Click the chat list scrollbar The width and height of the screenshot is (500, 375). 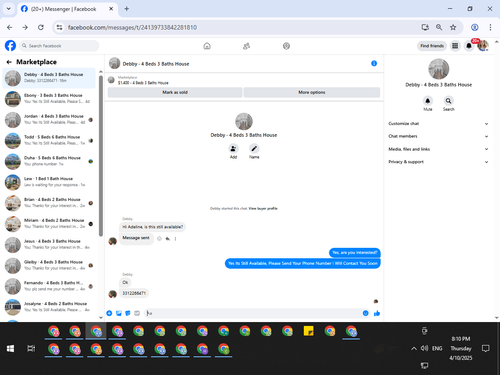click(x=101, y=156)
